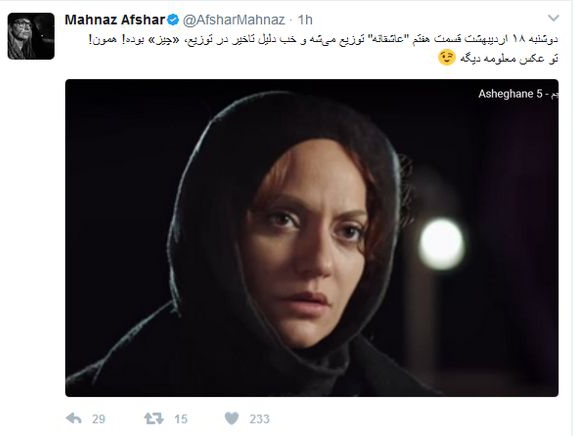Click the glowing light in the photo
575x436 pixels.
442,244
